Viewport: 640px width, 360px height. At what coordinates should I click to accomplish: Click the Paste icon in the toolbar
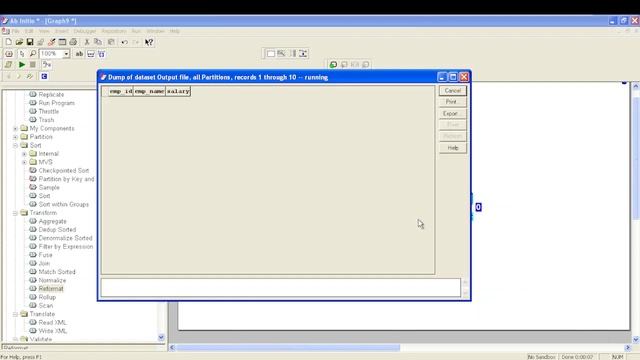click(111, 42)
